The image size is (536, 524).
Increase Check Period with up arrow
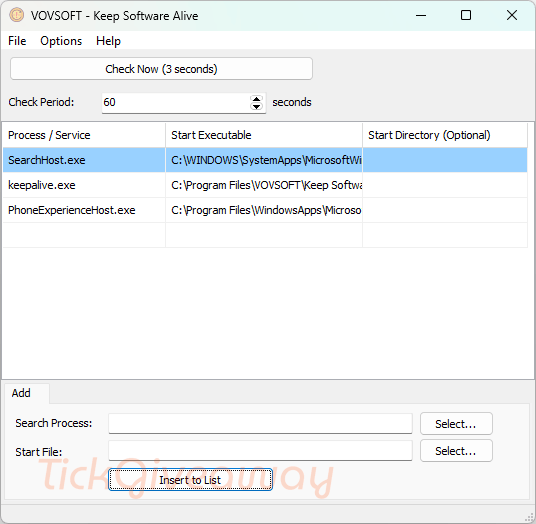tap(256, 99)
